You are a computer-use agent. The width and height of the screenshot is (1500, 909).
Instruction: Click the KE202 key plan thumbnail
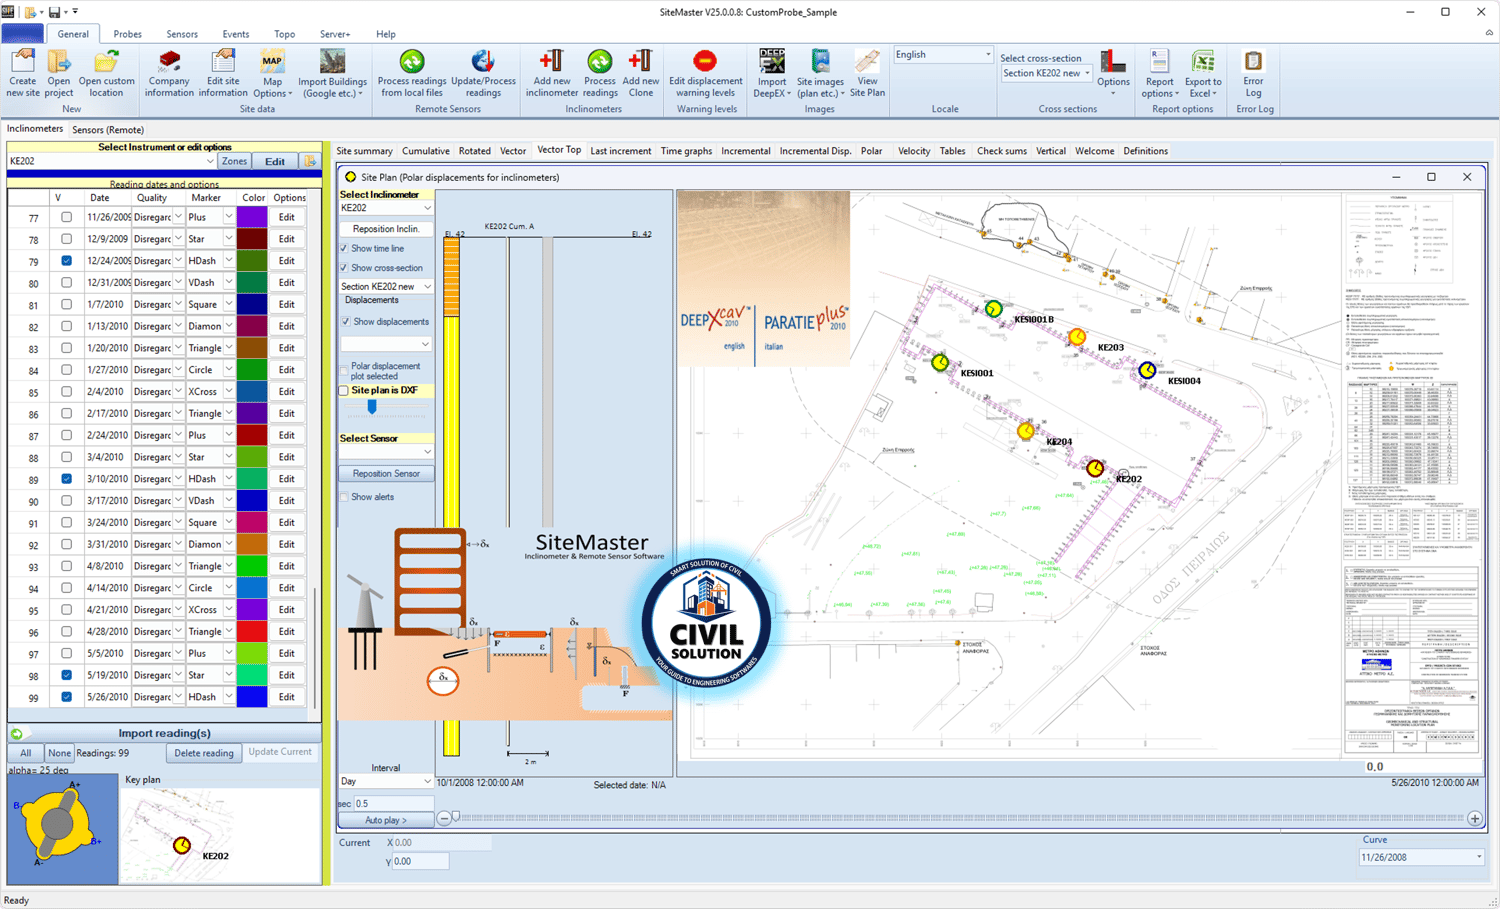click(219, 834)
